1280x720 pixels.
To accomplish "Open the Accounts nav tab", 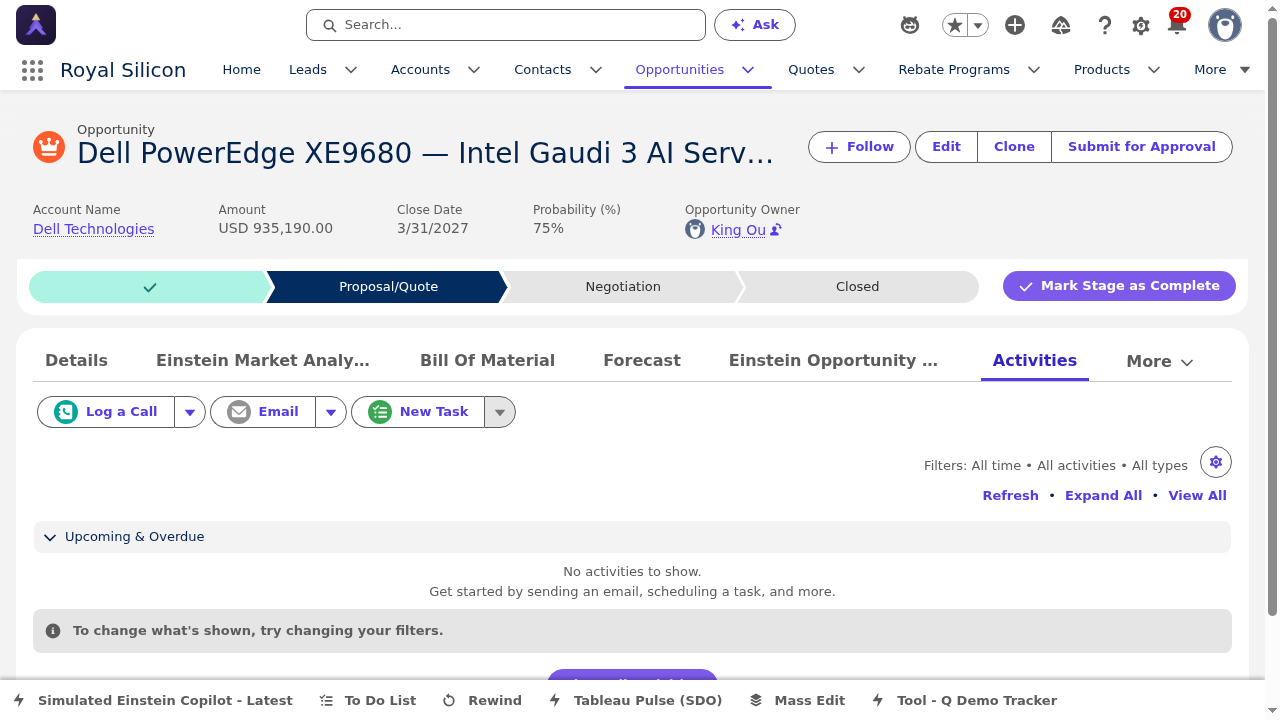I will tap(420, 70).
